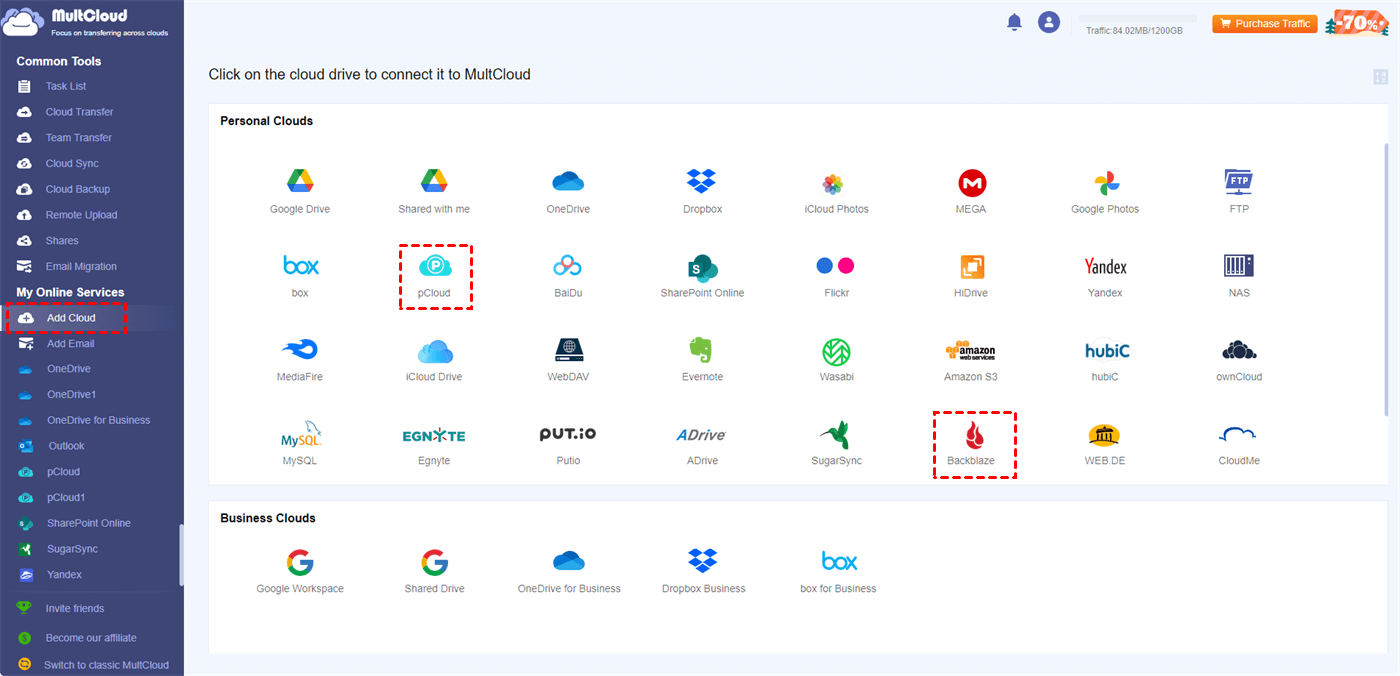The height and width of the screenshot is (676, 1400).
Task: Select the Shared with me drive
Action: (x=434, y=191)
